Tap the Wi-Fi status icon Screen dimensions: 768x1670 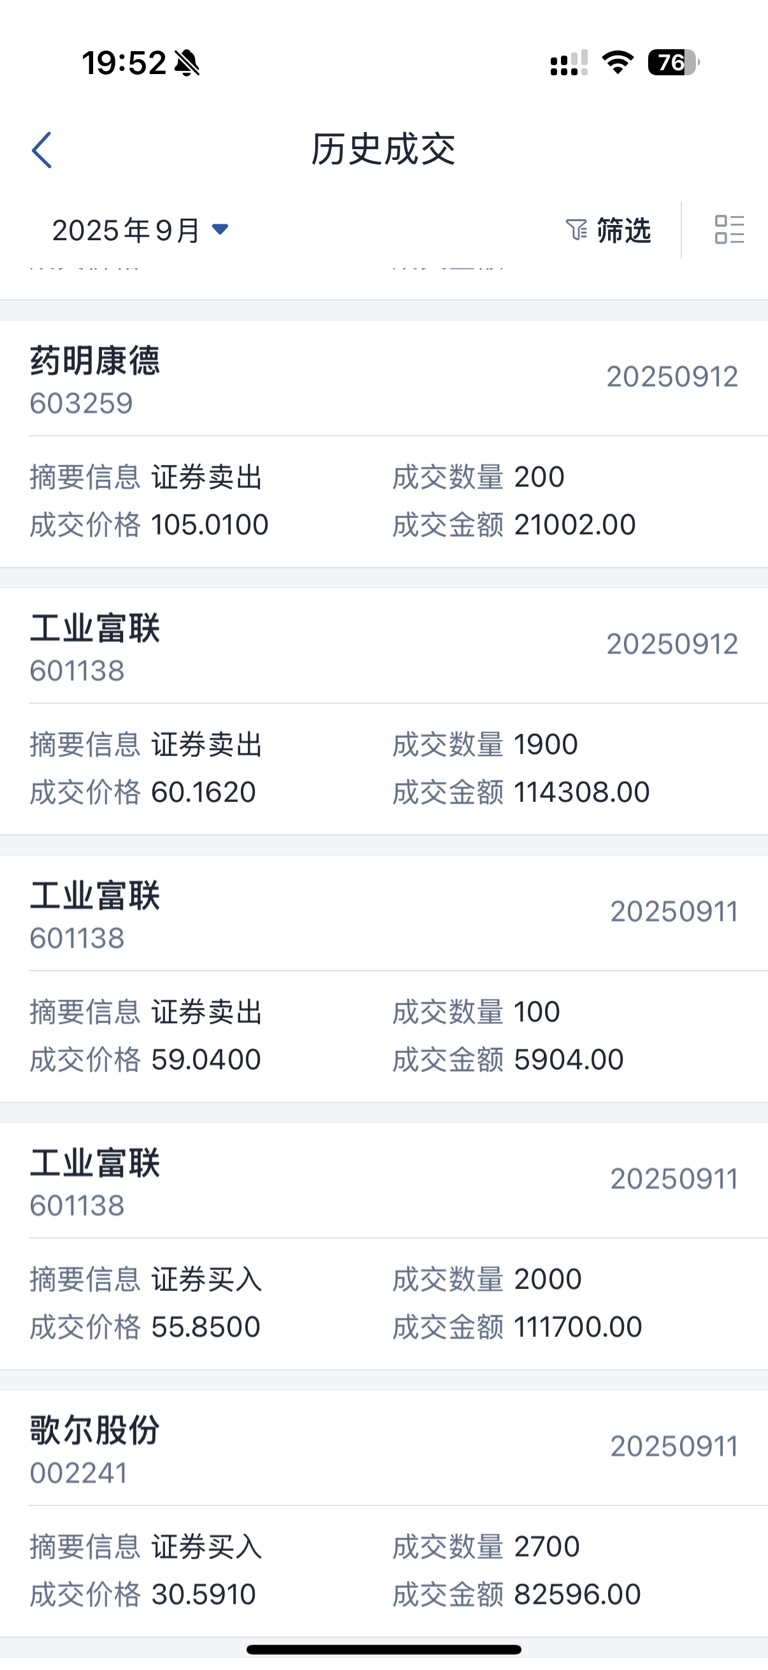click(618, 63)
